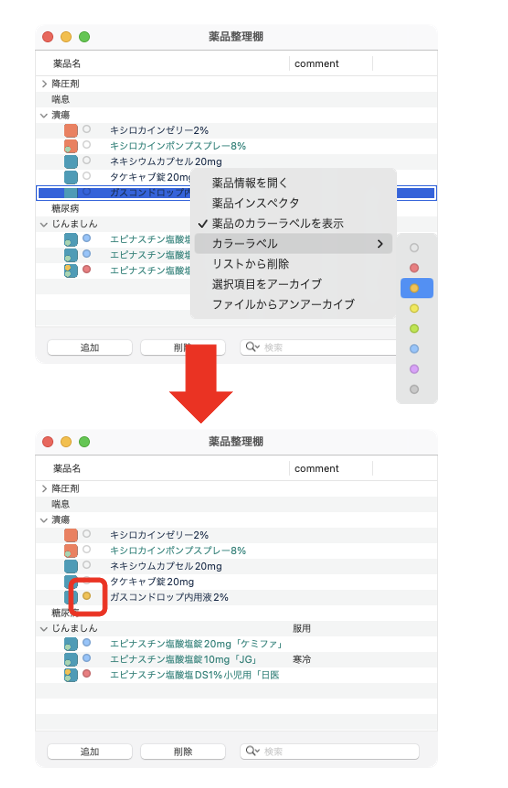Image resolution: width=508 pixels, height=788 pixels.
Task: Click search magnifier icon in lower window
Action: 250,751
